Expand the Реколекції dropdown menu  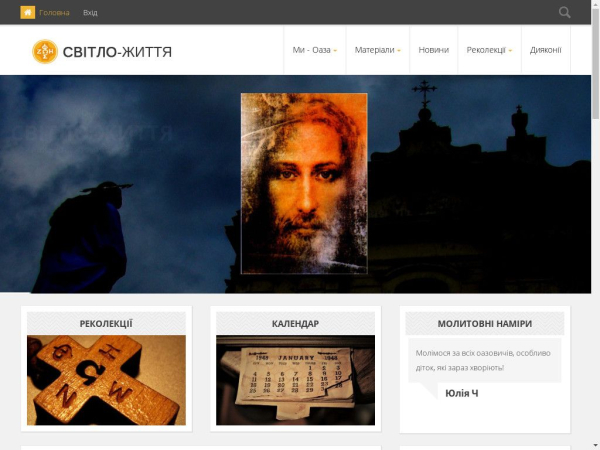489,50
